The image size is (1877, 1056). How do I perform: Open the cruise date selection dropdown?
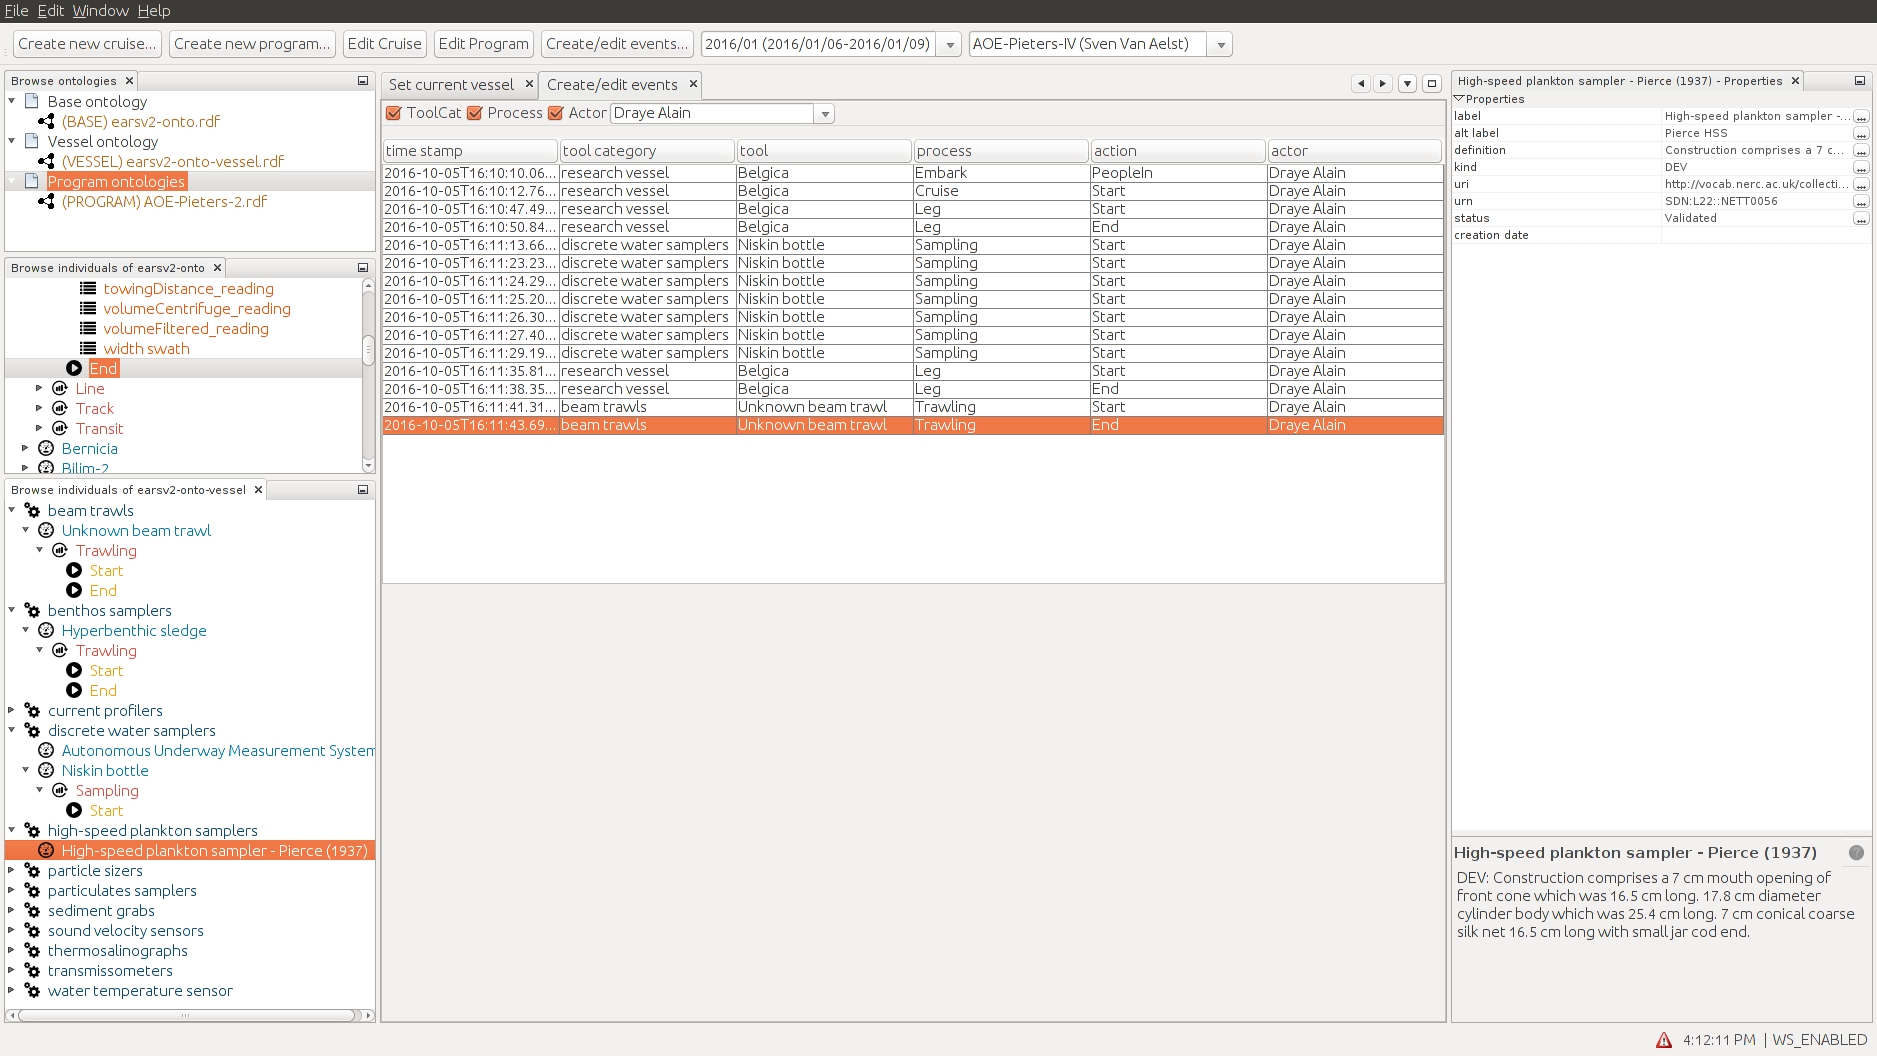[x=950, y=45]
